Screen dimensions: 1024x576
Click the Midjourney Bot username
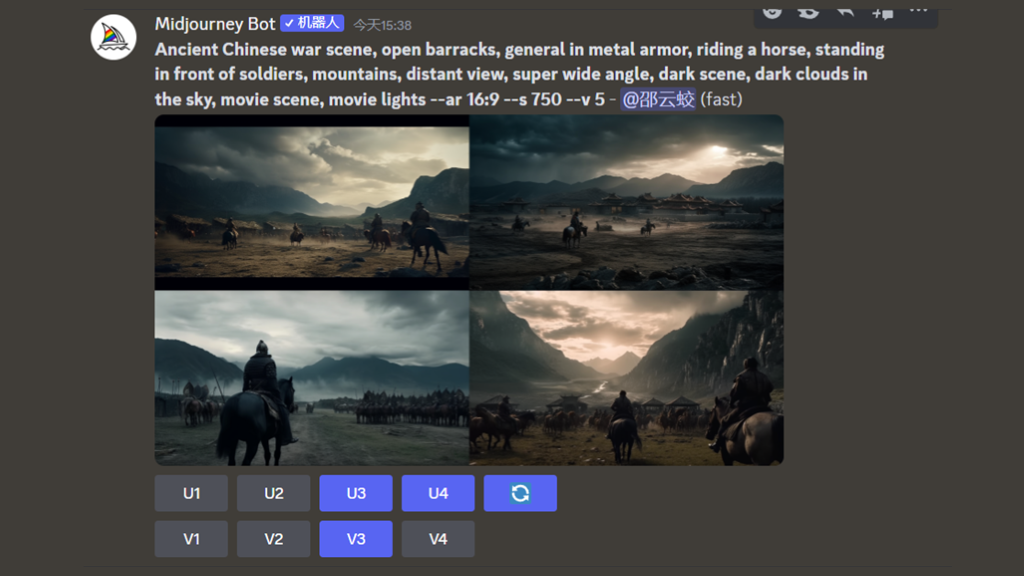[x=215, y=24]
